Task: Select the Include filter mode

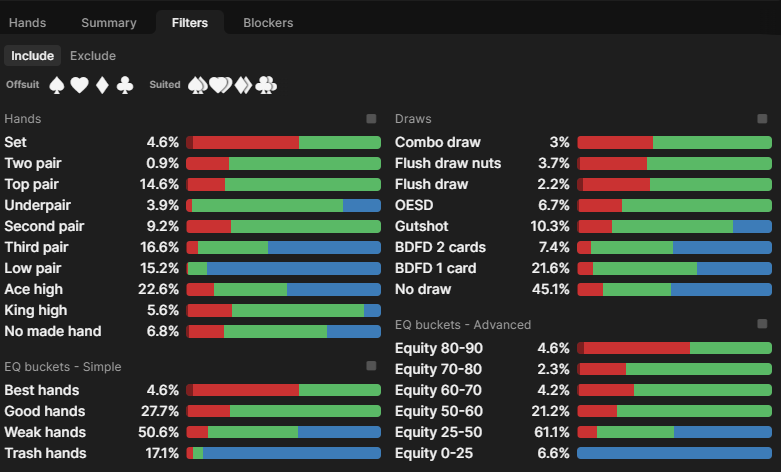Action: click(32, 56)
